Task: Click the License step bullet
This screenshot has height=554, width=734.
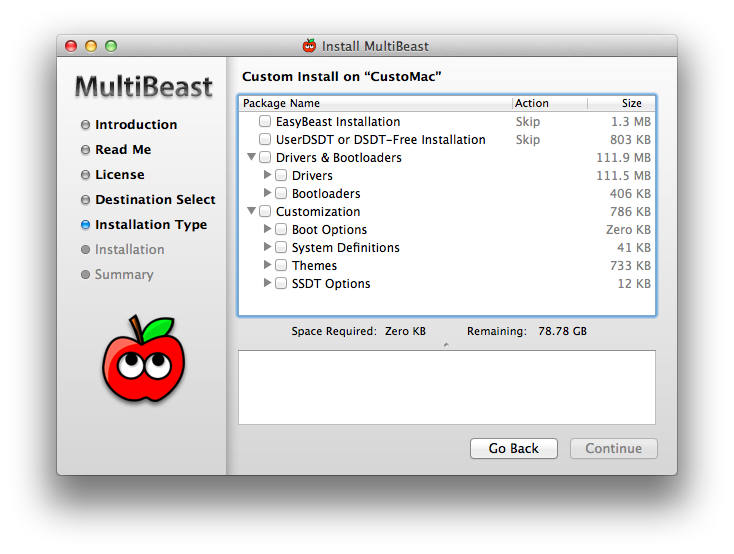Action: (85, 175)
